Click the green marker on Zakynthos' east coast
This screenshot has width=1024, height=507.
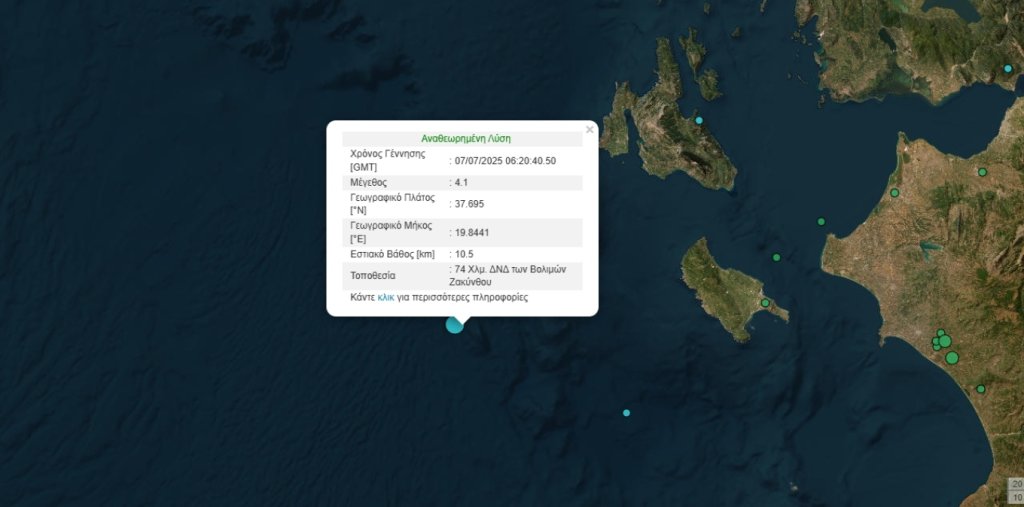pos(765,303)
